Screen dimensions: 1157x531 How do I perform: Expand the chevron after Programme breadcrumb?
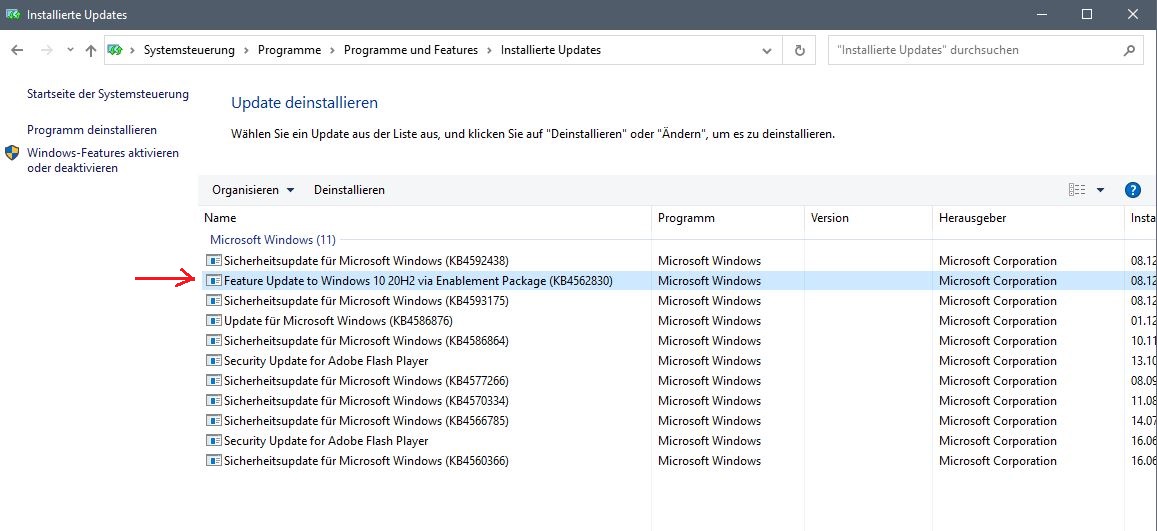click(x=333, y=50)
